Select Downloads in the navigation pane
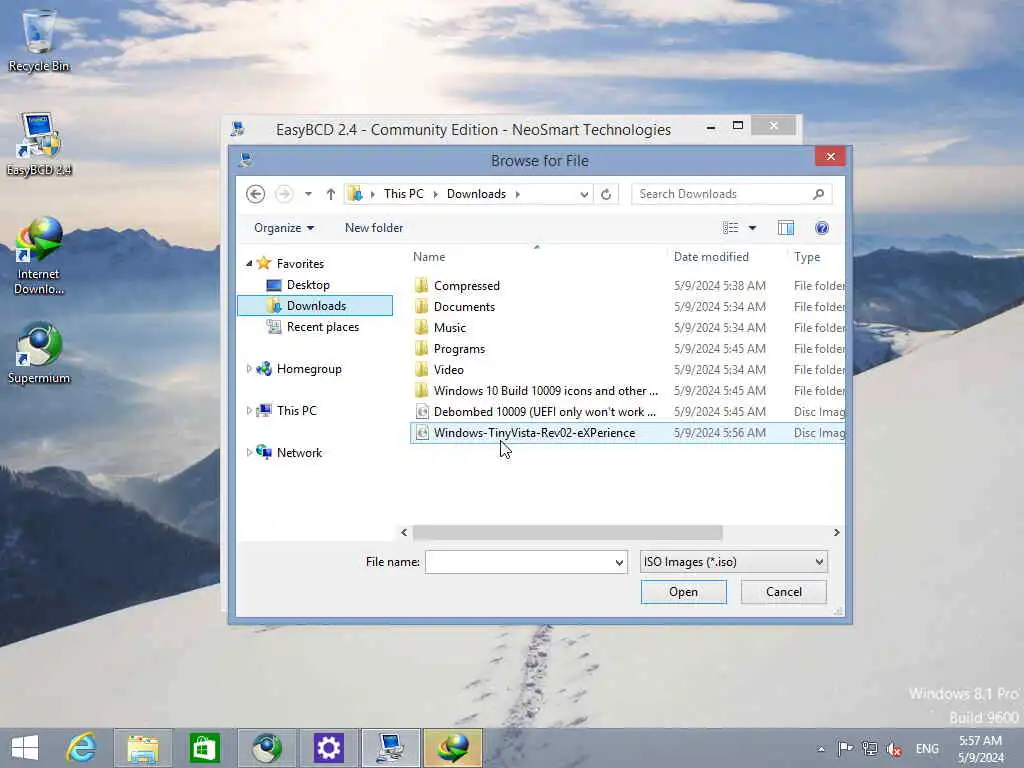The image size is (1024, 768). (x=315, y=306)
